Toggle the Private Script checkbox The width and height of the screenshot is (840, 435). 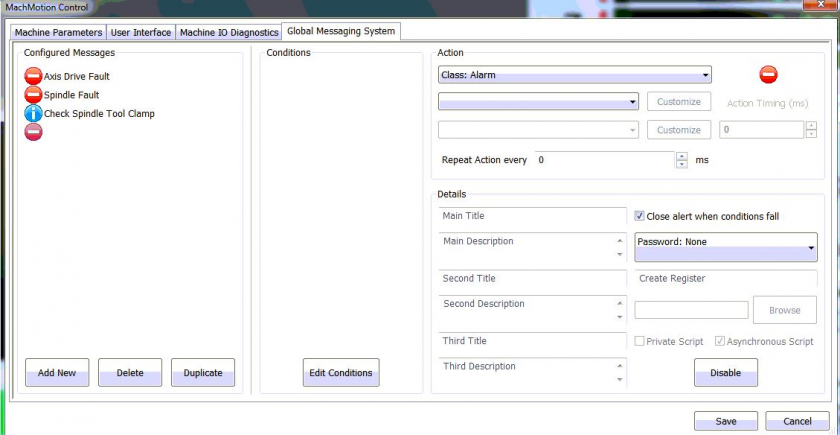(x=639, y=341)
